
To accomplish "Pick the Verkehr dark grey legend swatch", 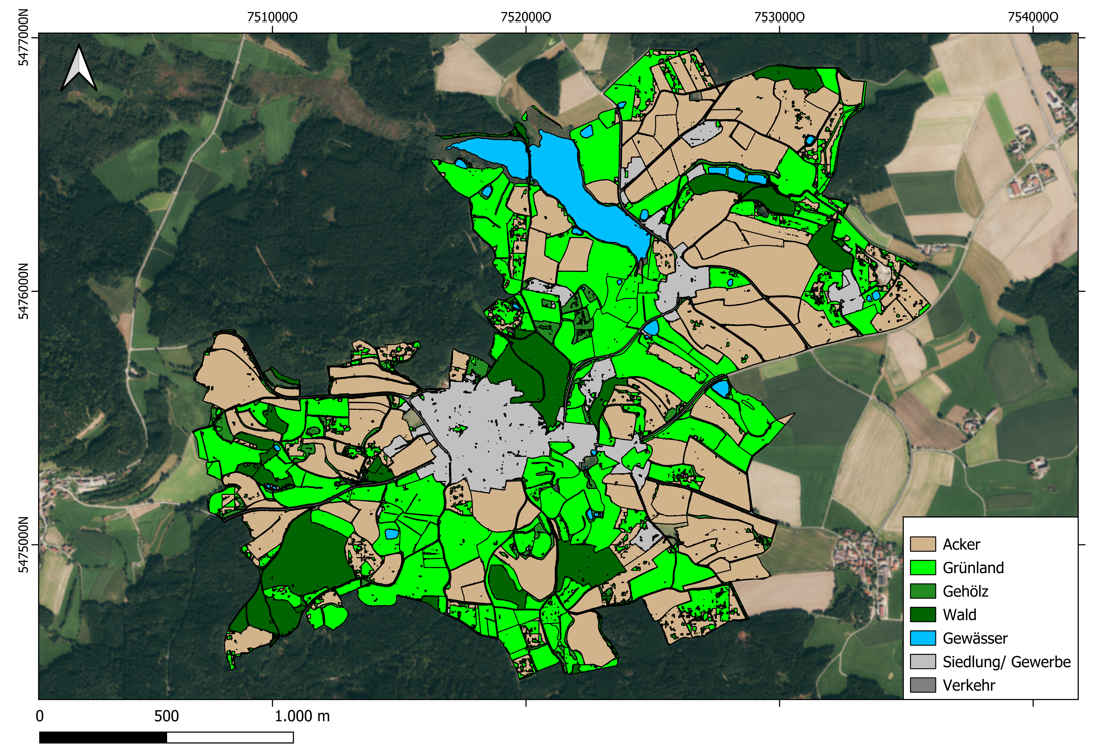I will (x=922, y=686).
